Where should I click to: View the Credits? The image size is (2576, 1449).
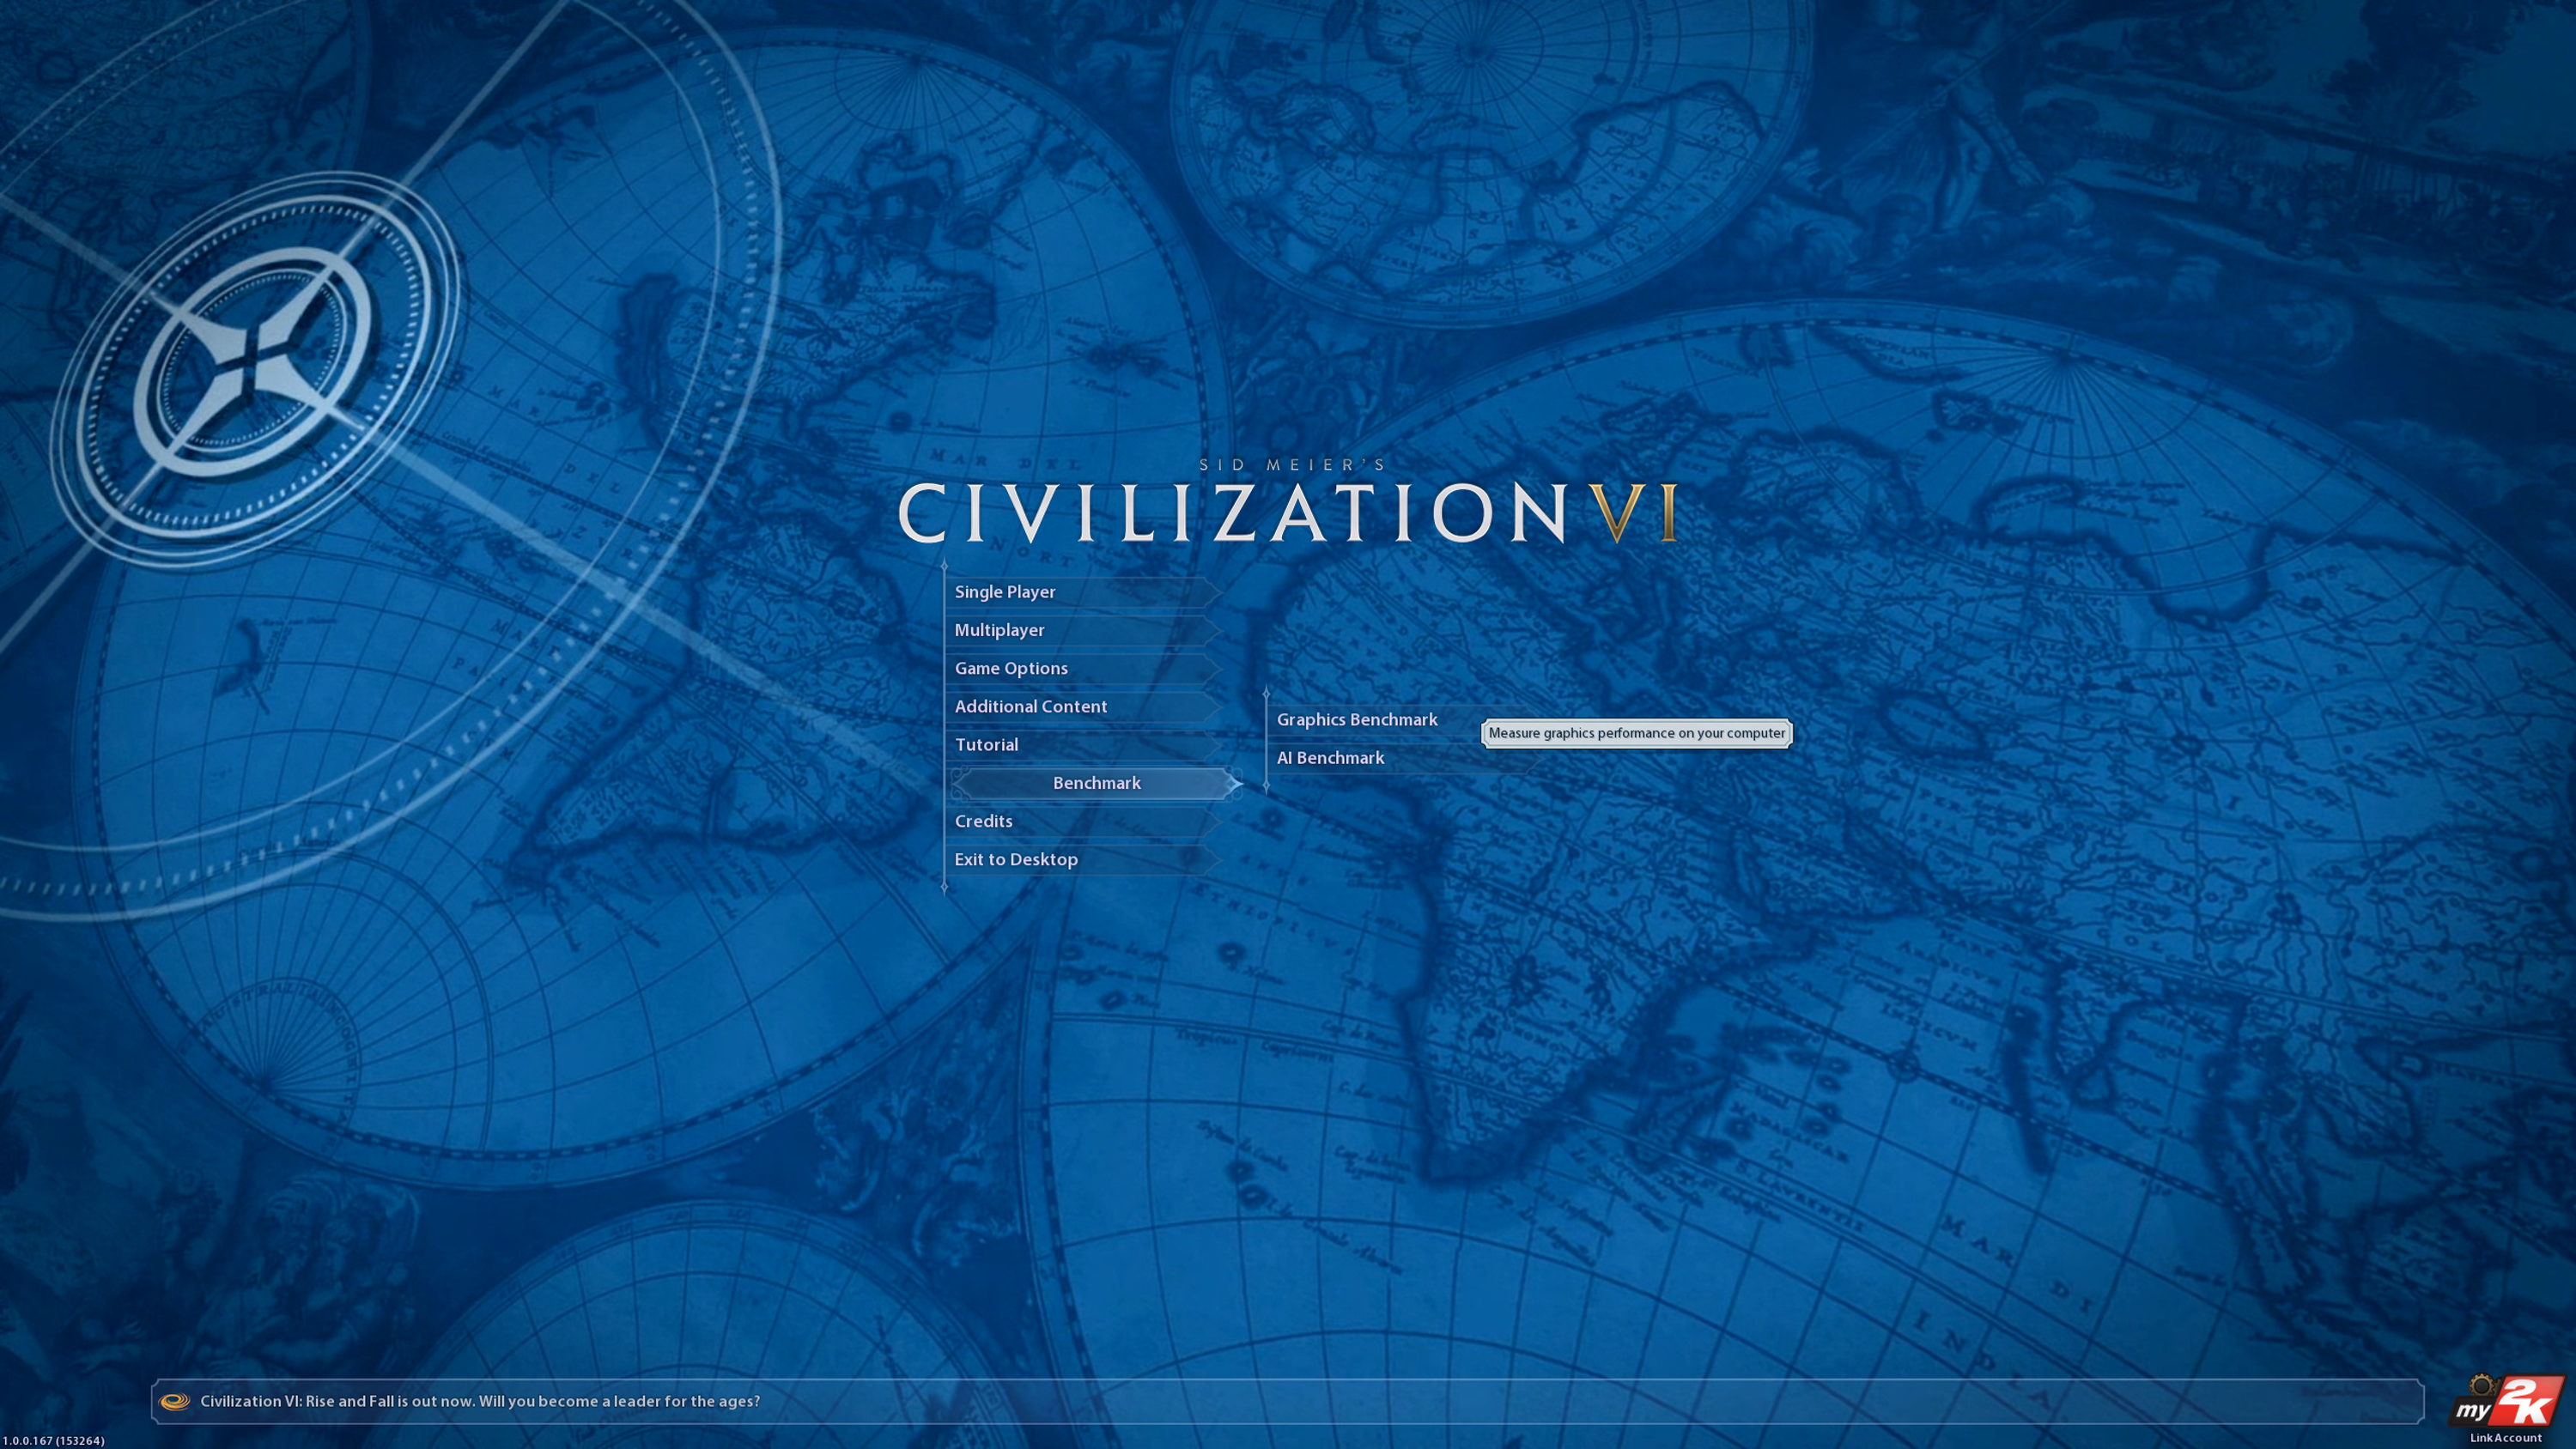(x=983, y=821)
